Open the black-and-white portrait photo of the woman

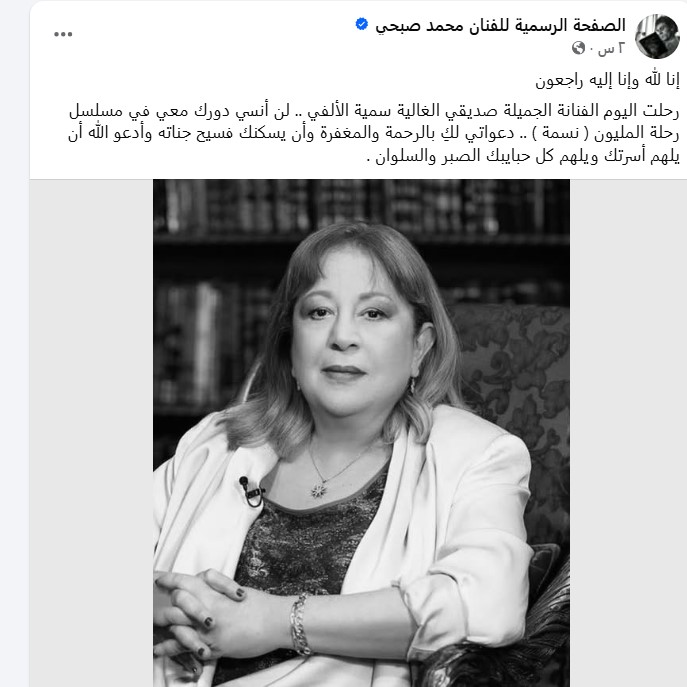(x=361, y=433)
